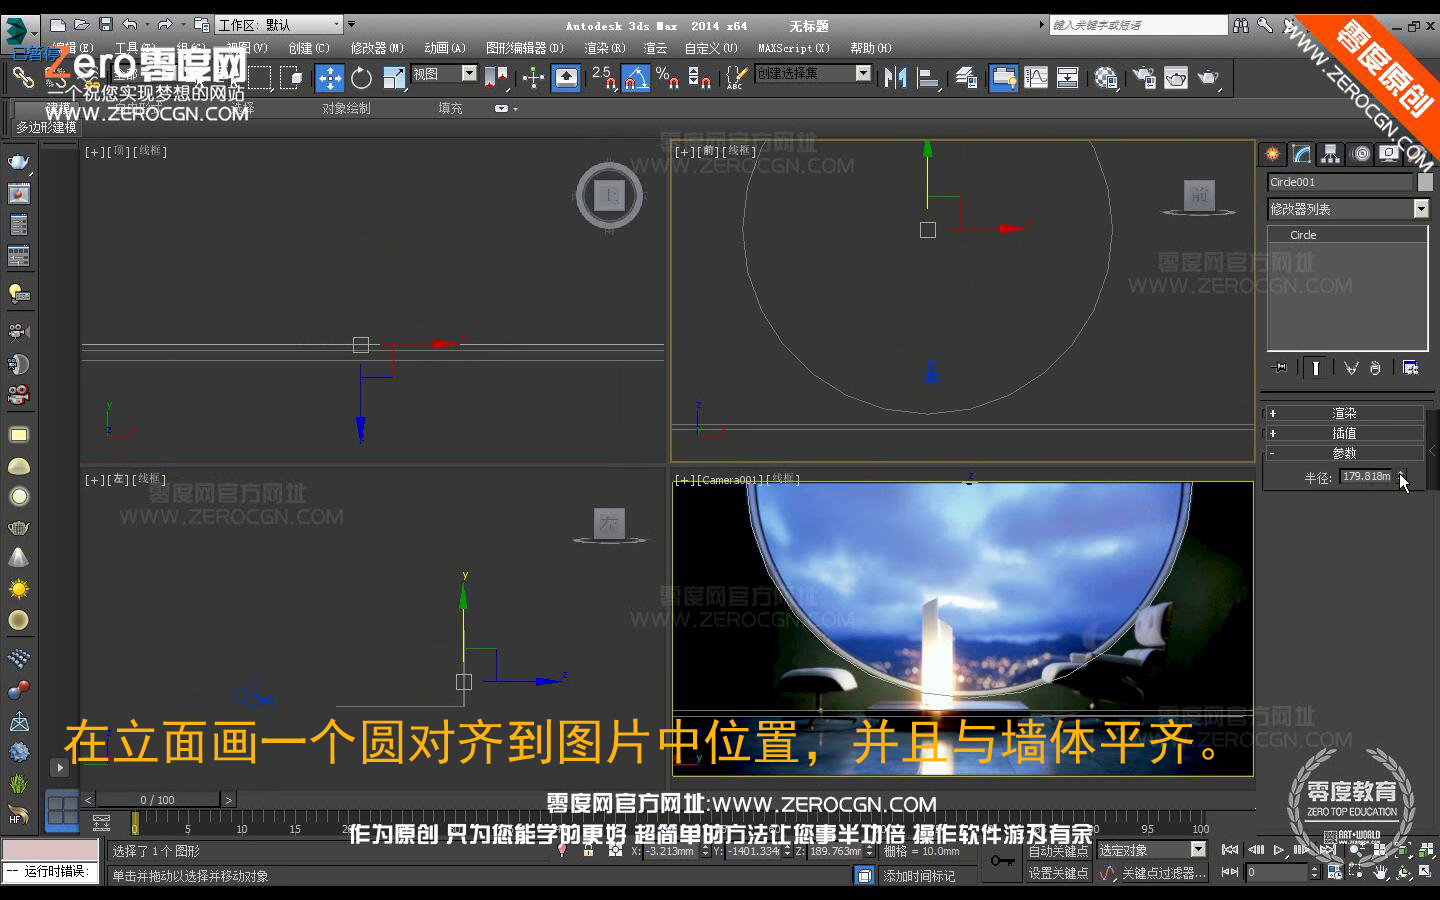This screenshot has height=900, width=1440.
Task: Click the Window/Crossing selection icon
Action: click(291, 78)
